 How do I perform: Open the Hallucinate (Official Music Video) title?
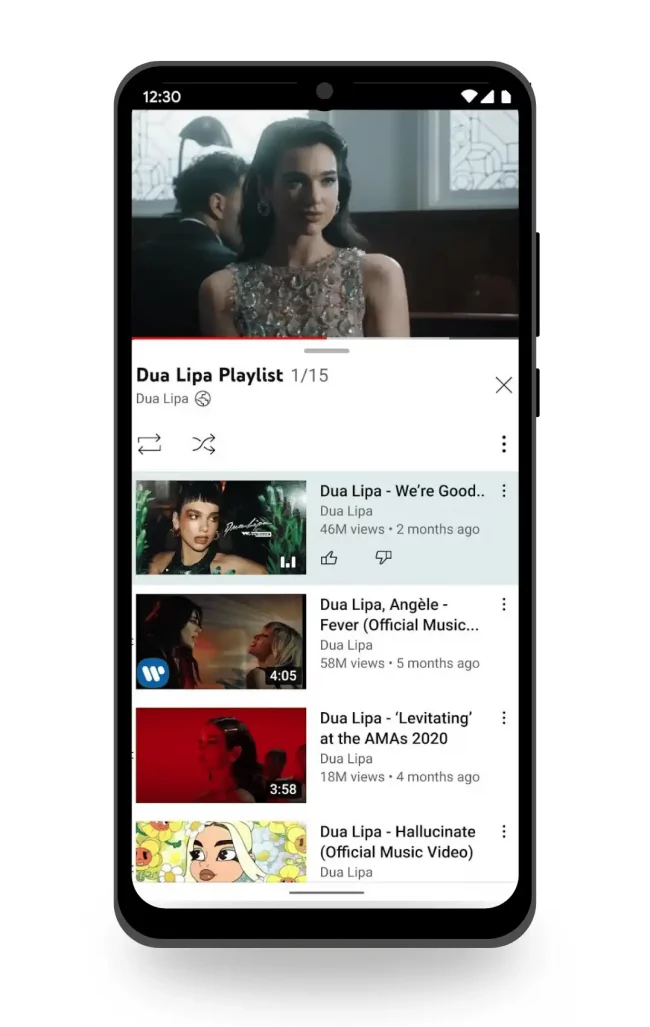point(397,842)
